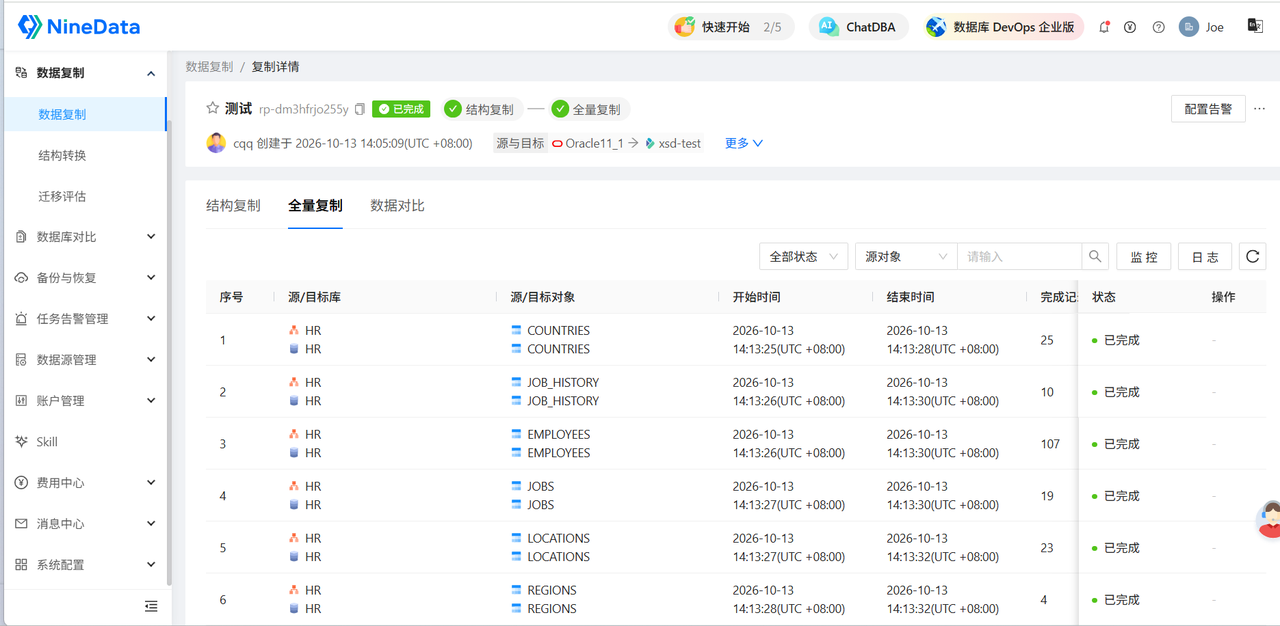Open the three-dot more actions menu
The image size is (1280, 626).
(1259, 109)
